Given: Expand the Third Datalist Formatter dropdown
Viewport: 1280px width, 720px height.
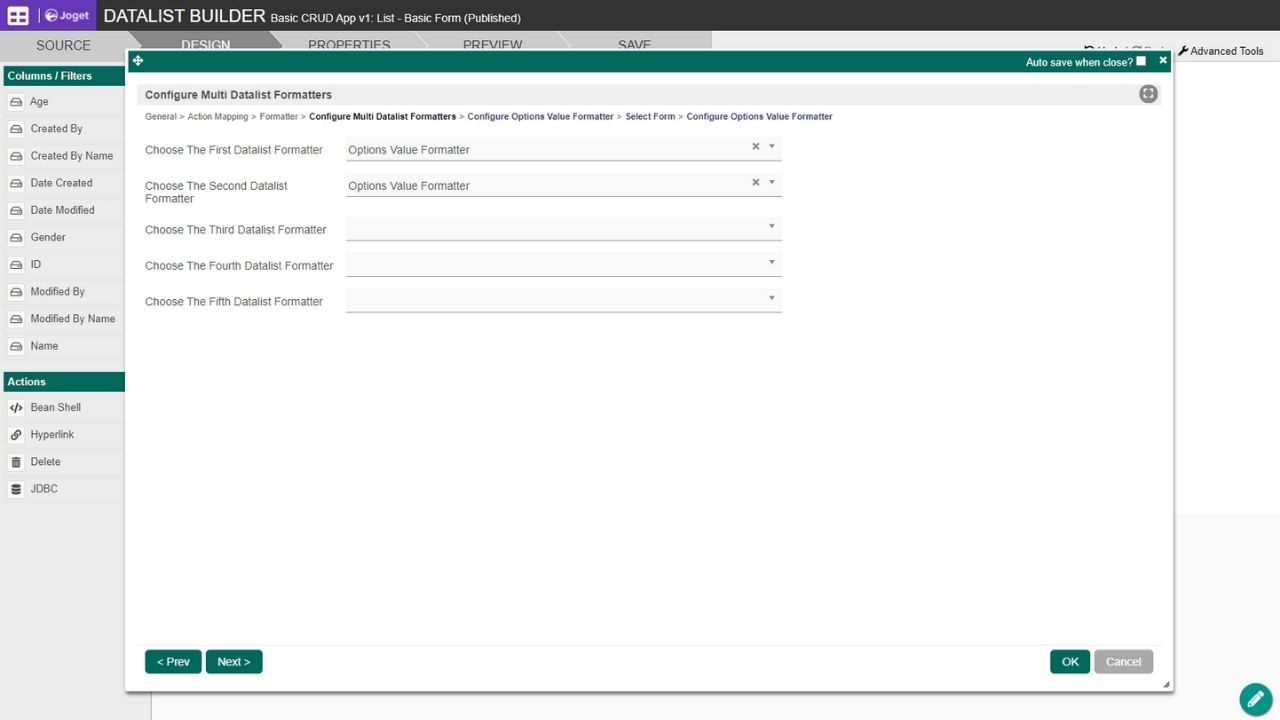Looking at the screenshot, I should click(771, 227).
